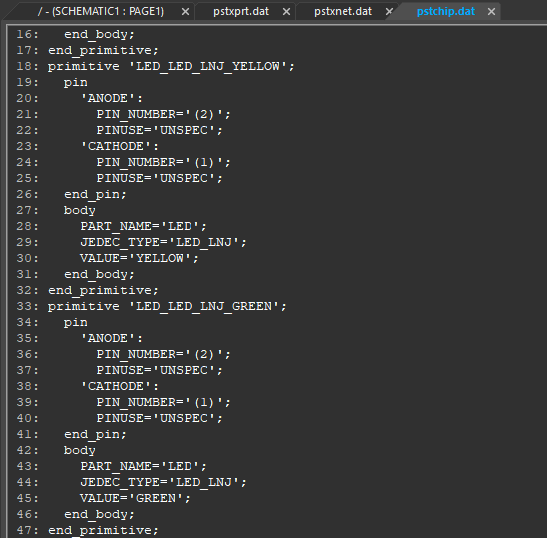Viewport: 547px width, 538px height.
Task: Click JEDEC_TYPE='LED_LNJ' on line 29
Action: pos(163,242)
